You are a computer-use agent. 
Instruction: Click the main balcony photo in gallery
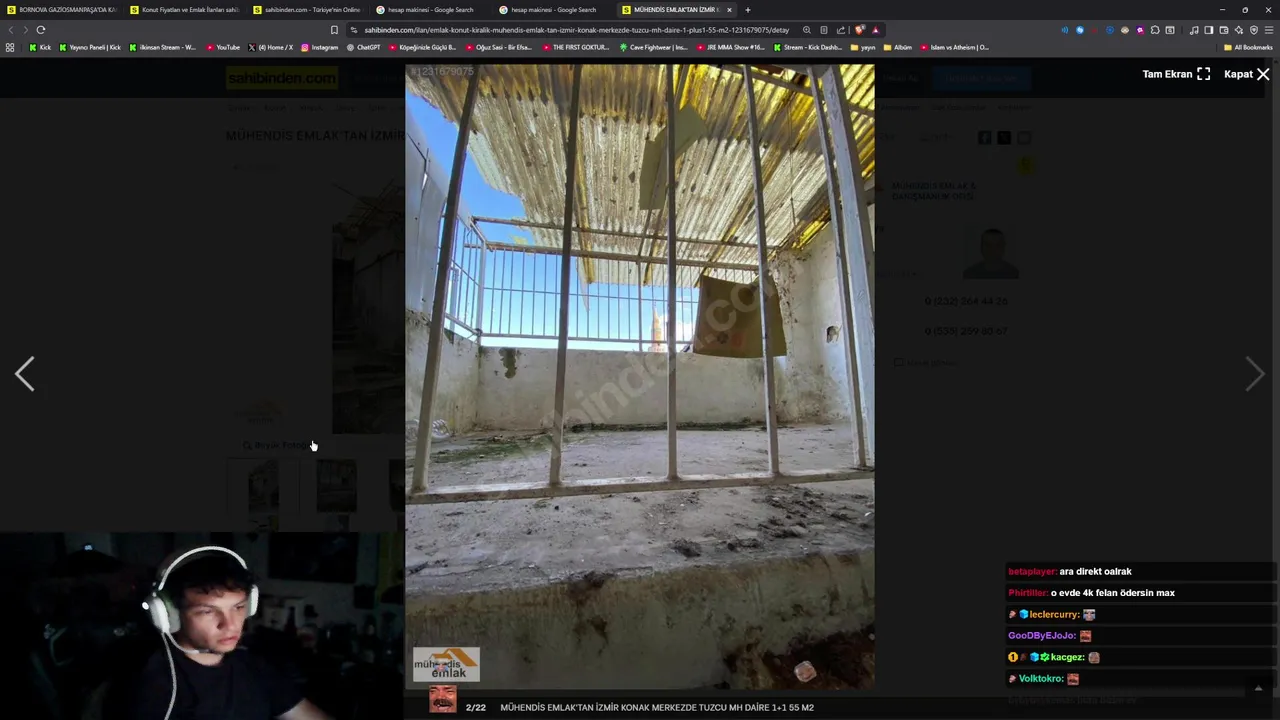(640, 377)
